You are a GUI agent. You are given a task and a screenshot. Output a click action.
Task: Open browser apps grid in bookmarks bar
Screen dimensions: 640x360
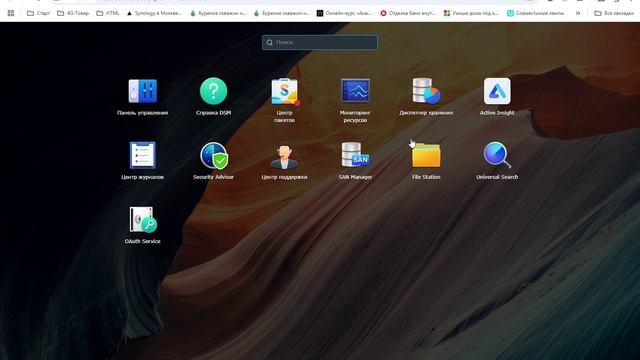[x=11, y=13]
